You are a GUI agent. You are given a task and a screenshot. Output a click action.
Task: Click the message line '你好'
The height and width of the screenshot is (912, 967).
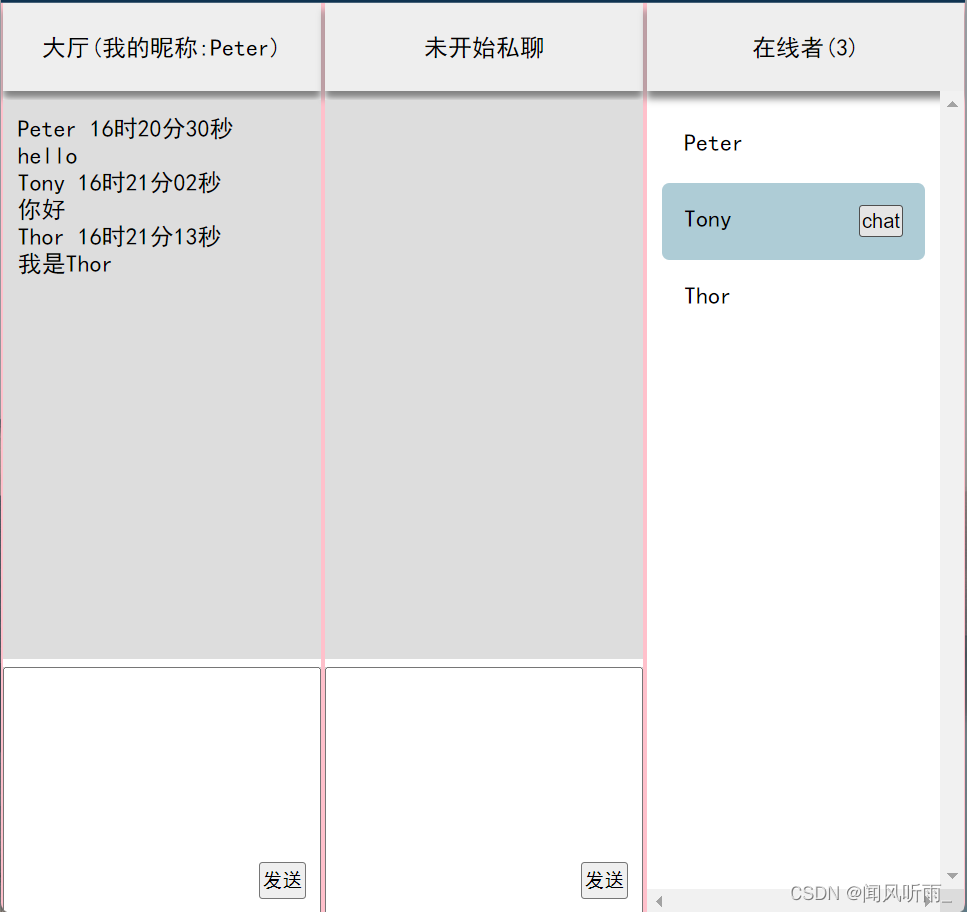coord(41,210)
